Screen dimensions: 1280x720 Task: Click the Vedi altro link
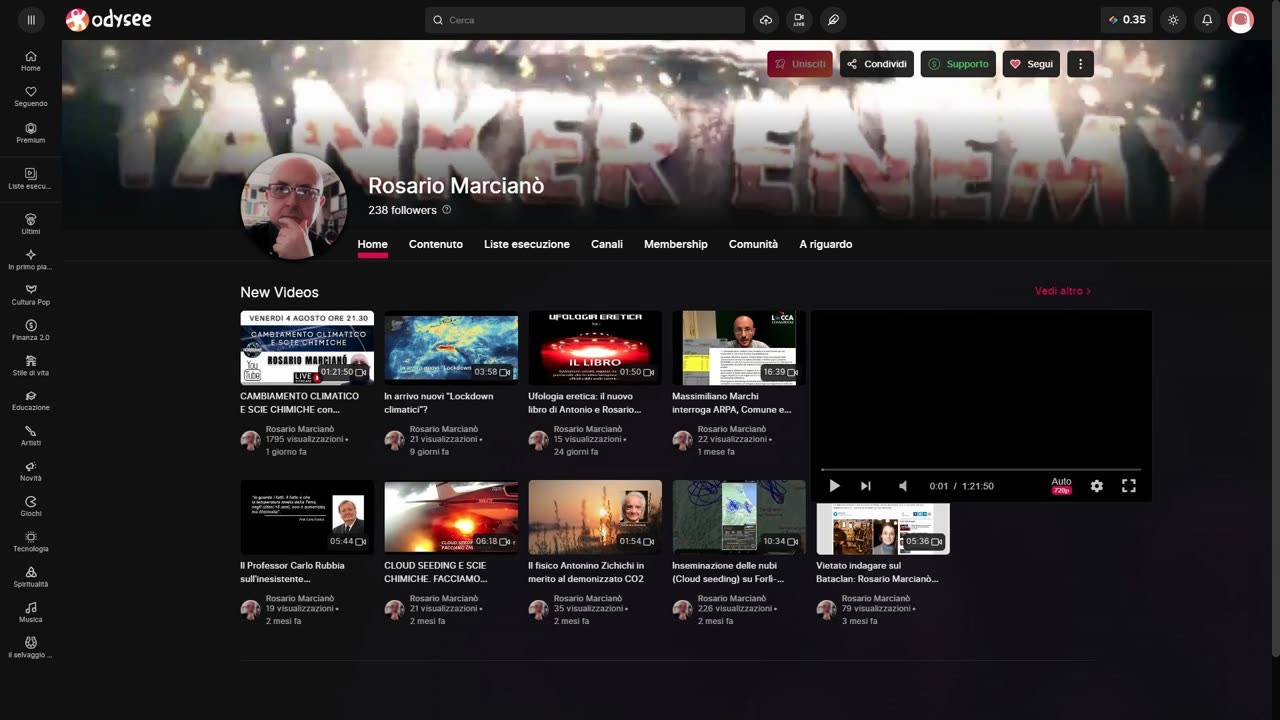tap(1063, 291)
